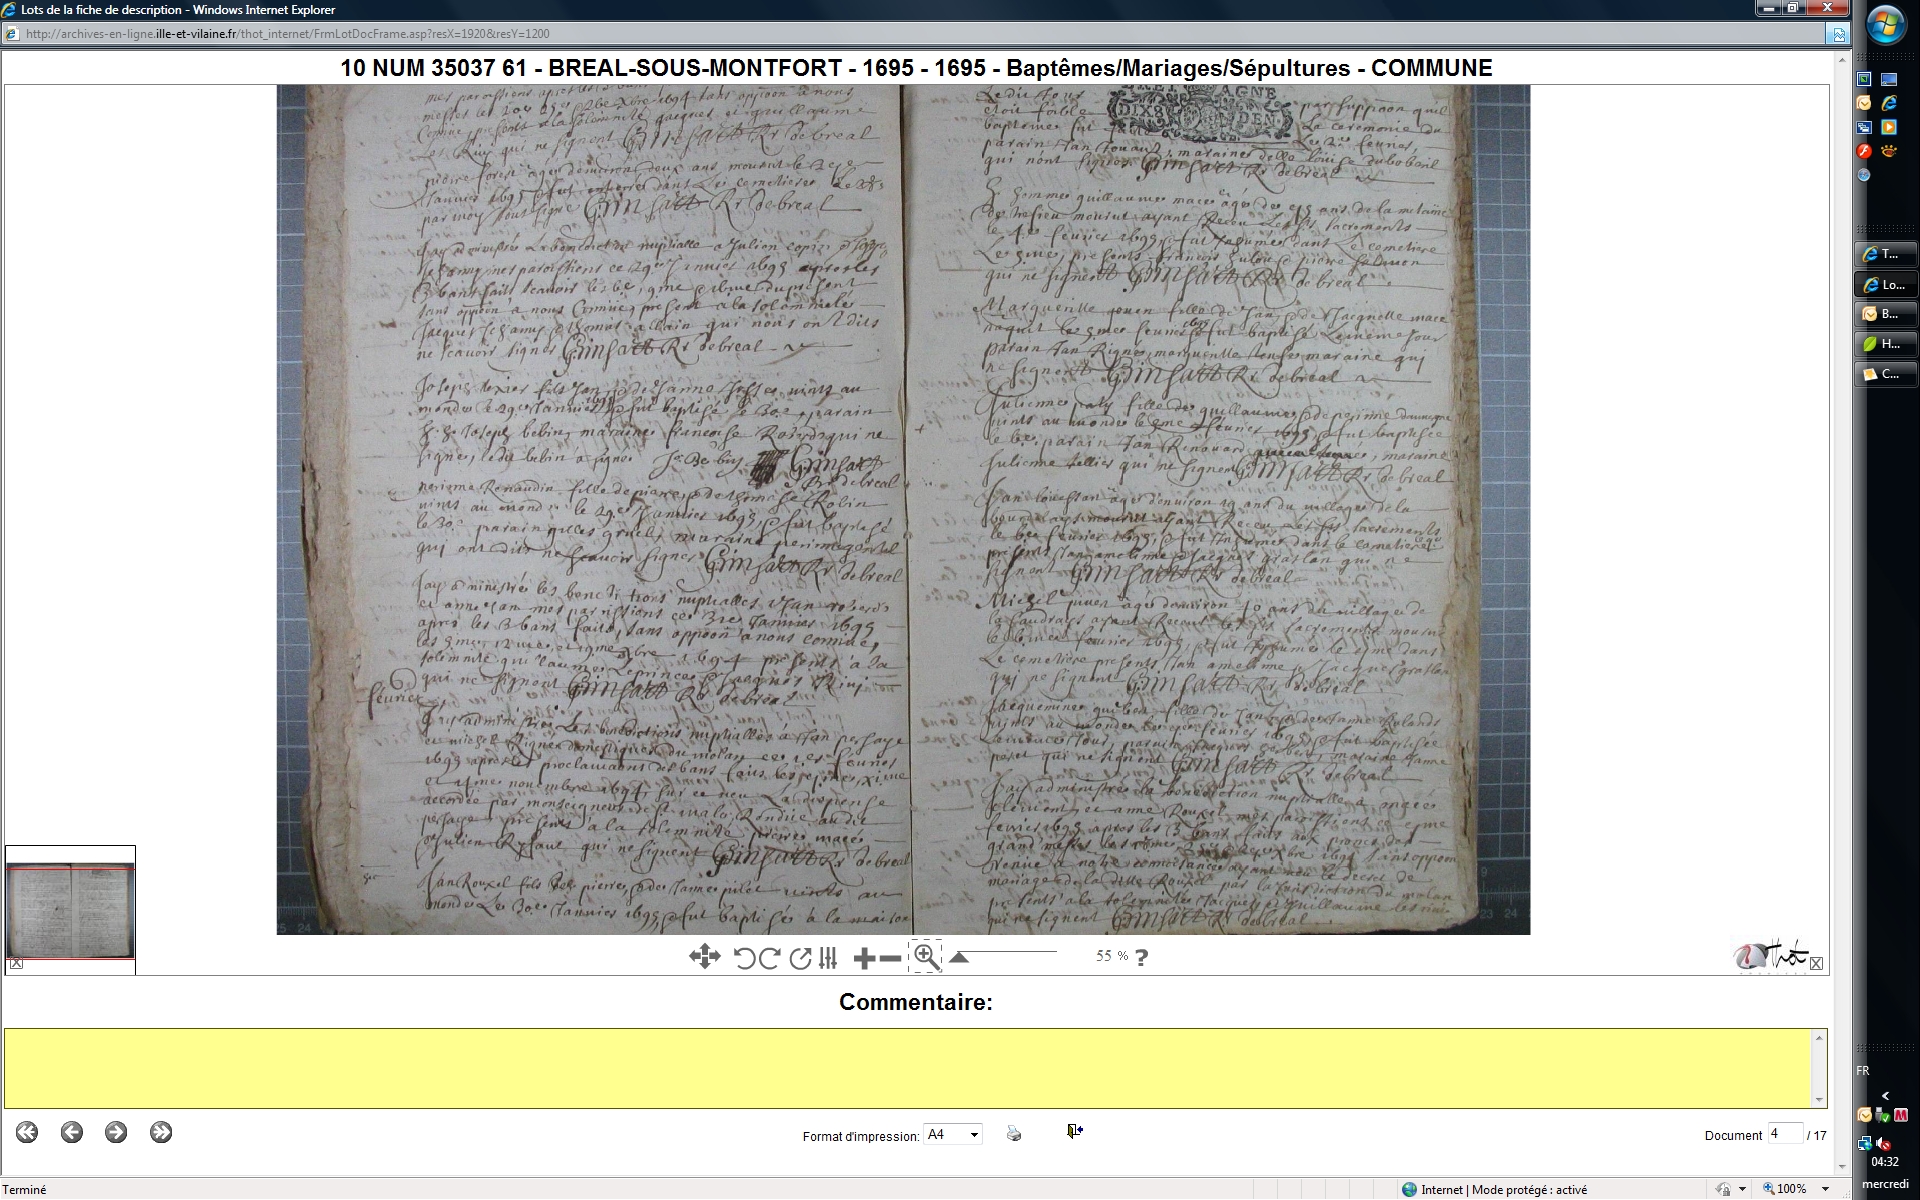Click the Document page number field
The image size is (1920, 1200).
coord(1784,1134)
